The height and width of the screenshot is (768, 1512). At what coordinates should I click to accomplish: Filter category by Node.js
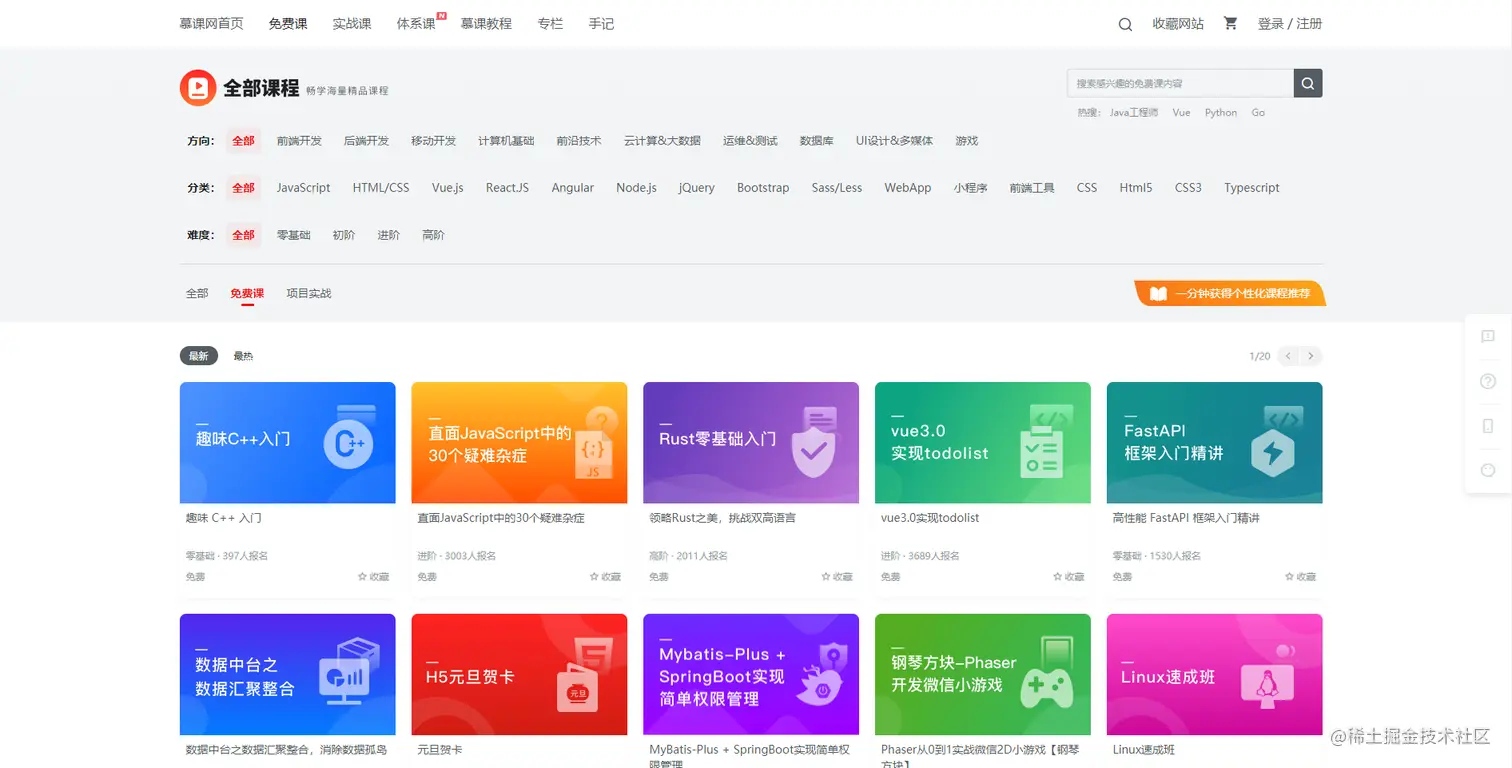(637, 188)
